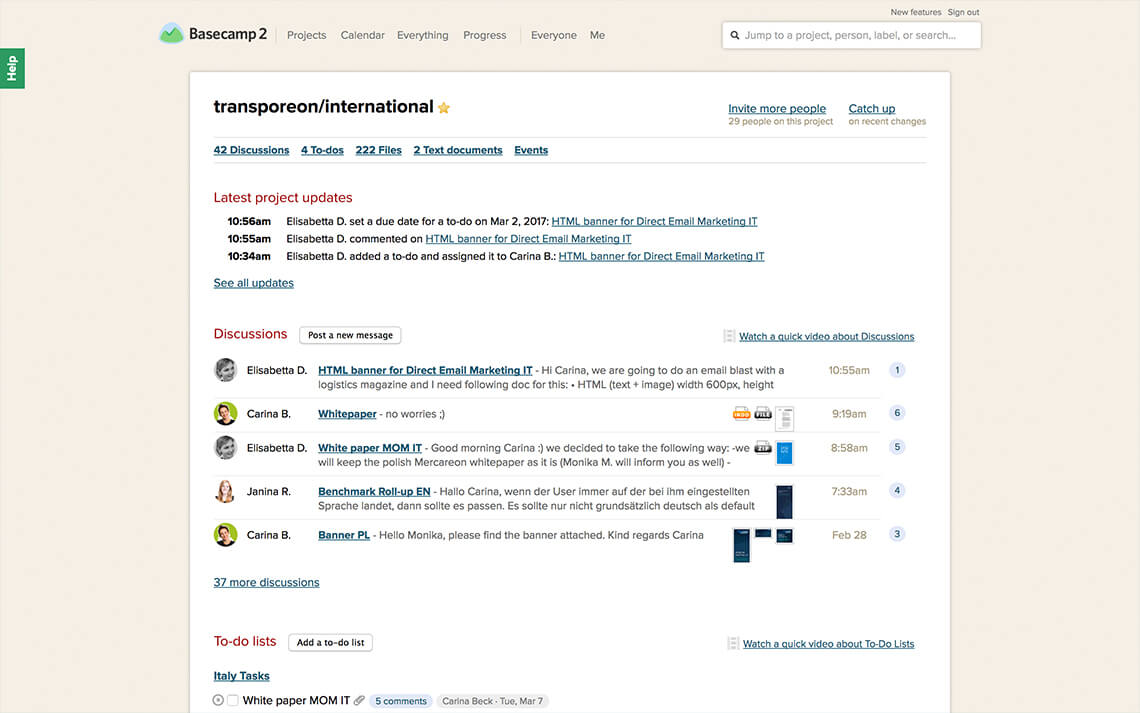Open Watch a quick video about Discussions
The image size is (1140, 713).
[827, 337]
